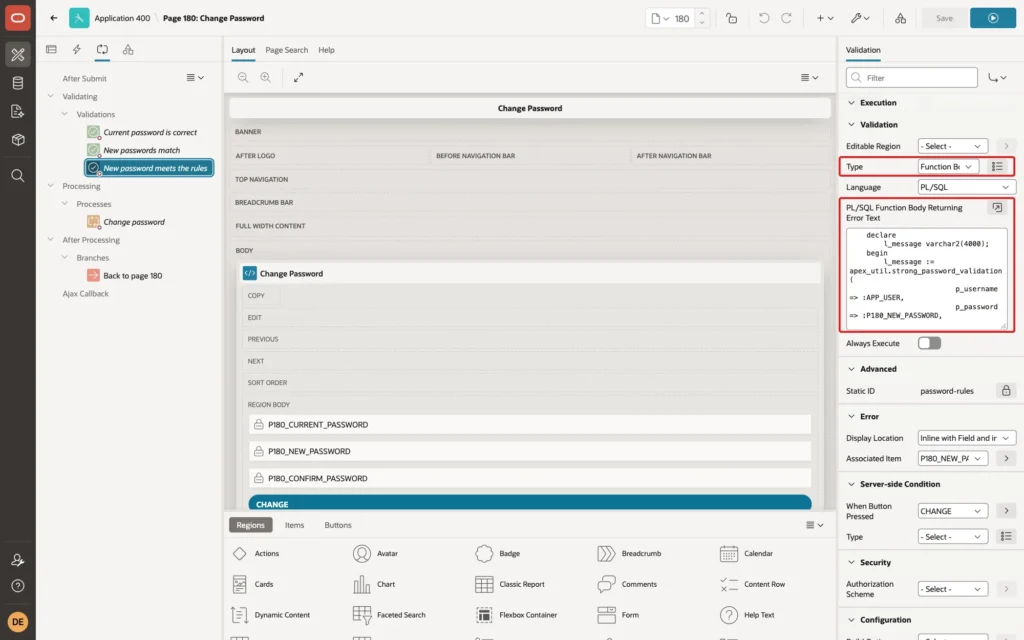The image size is (1024, 640).
Task: Click the property Filter search field
Action: point(912,78)
